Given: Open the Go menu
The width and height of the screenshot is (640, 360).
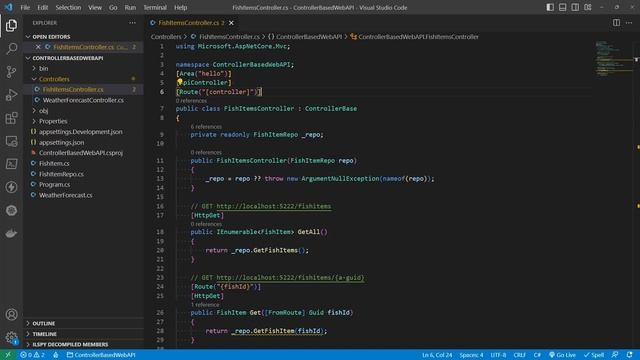Looking at the screenshot, I should pyautogui.click(x=113, y=7).
